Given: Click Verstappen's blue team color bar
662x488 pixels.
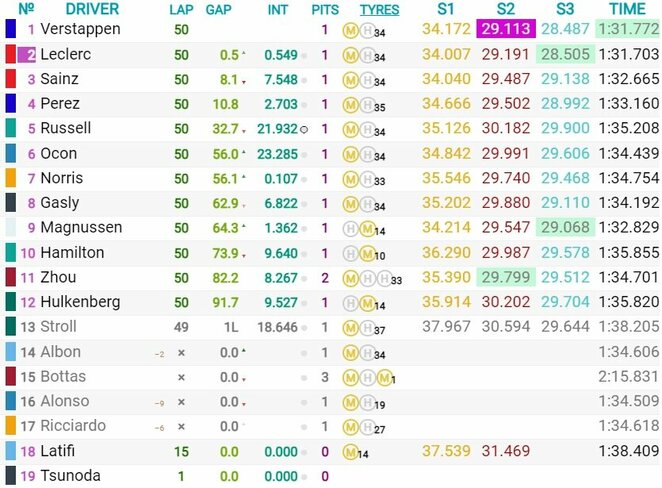Looking at the screenshot, I should point(10,29).
